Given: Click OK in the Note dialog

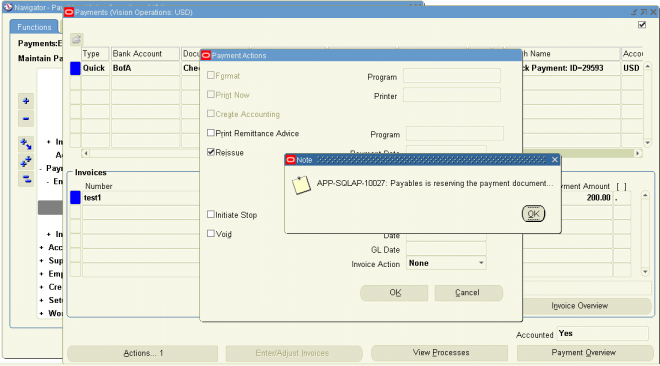Looking at the screenshot, I should pyautogui.click(x=533, y=214).
